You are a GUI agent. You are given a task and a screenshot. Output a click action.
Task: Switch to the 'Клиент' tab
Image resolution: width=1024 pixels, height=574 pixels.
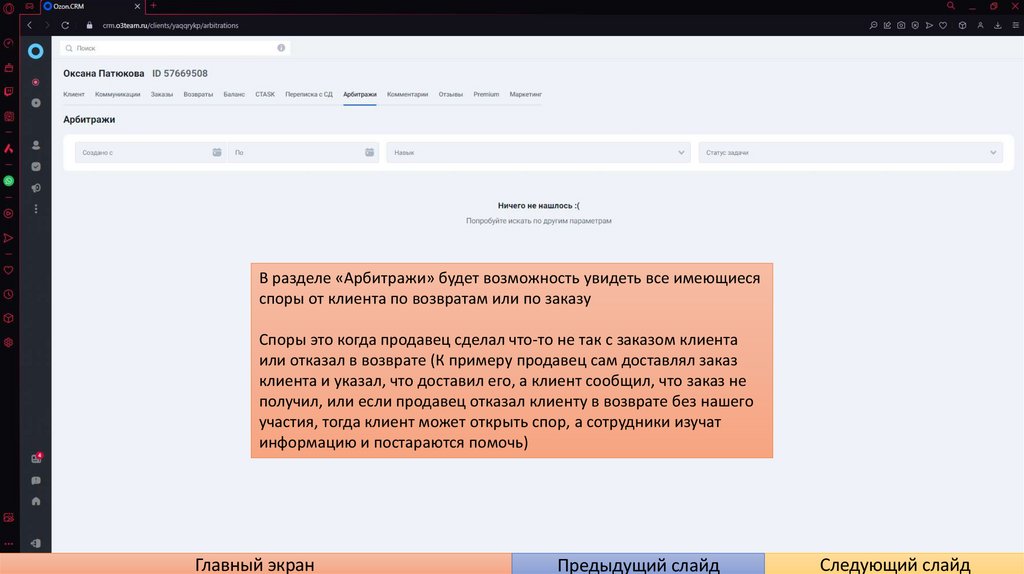pyautogui.click(x=74, y=94)
